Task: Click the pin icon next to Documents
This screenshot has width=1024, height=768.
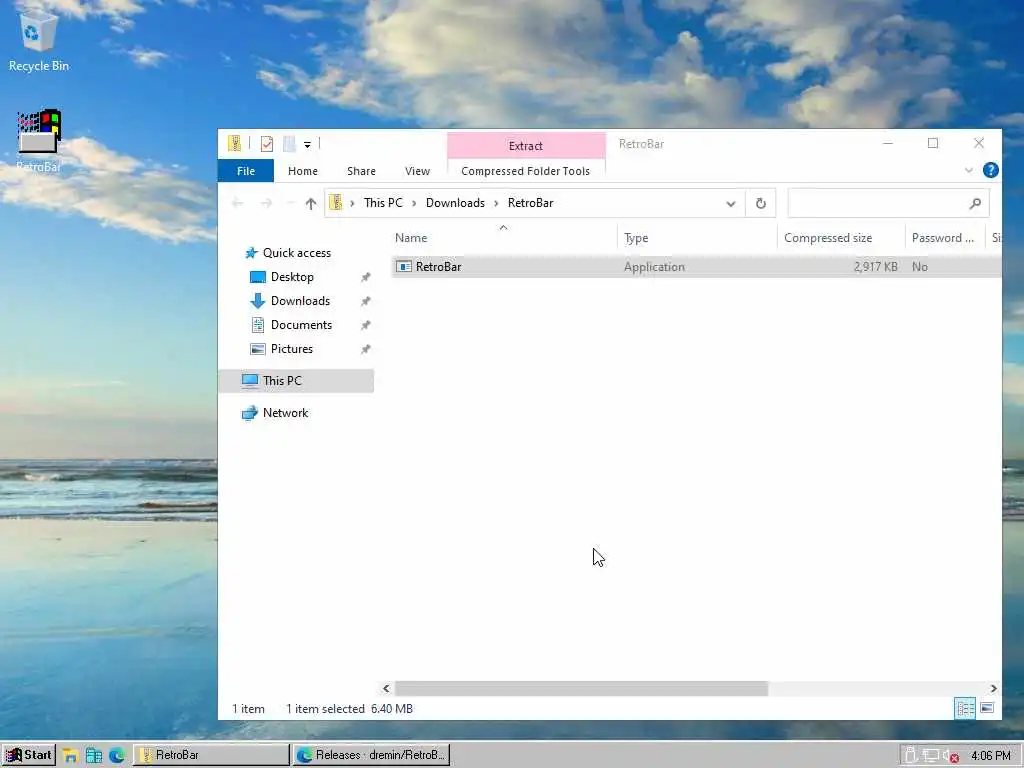Action: [x=365, y=325]
